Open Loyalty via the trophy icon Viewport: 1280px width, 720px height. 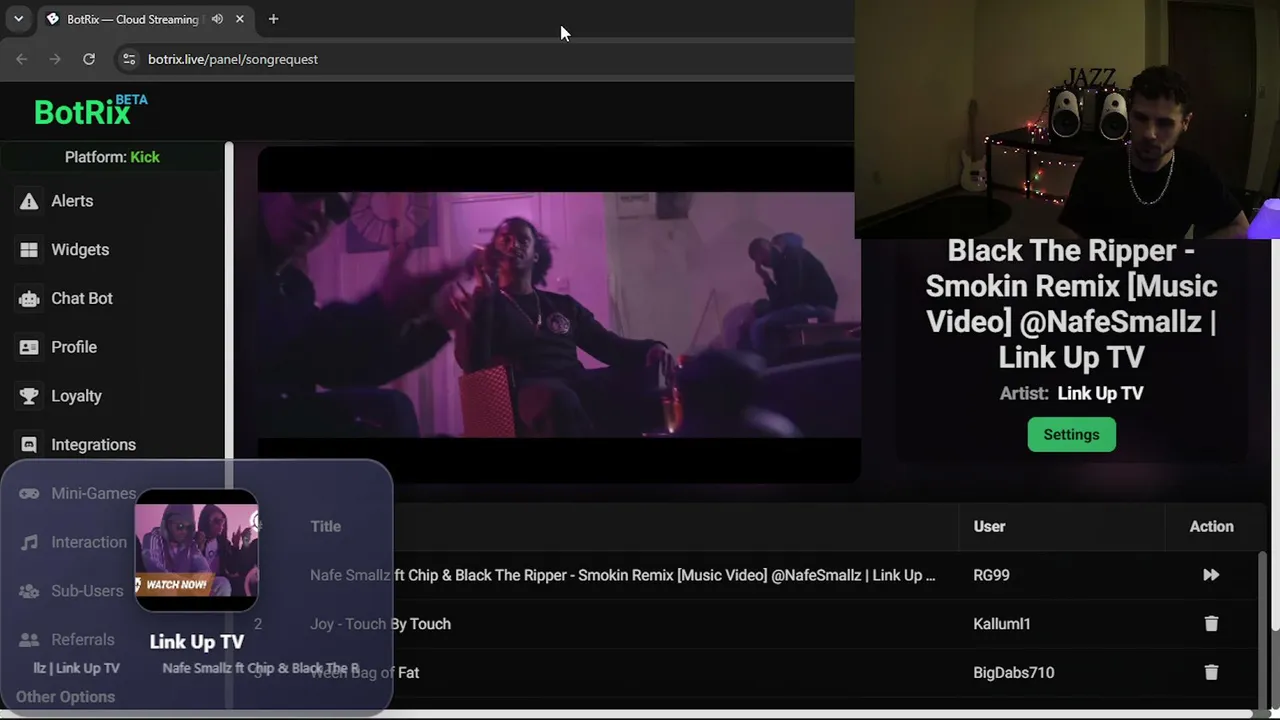[29, 396]
